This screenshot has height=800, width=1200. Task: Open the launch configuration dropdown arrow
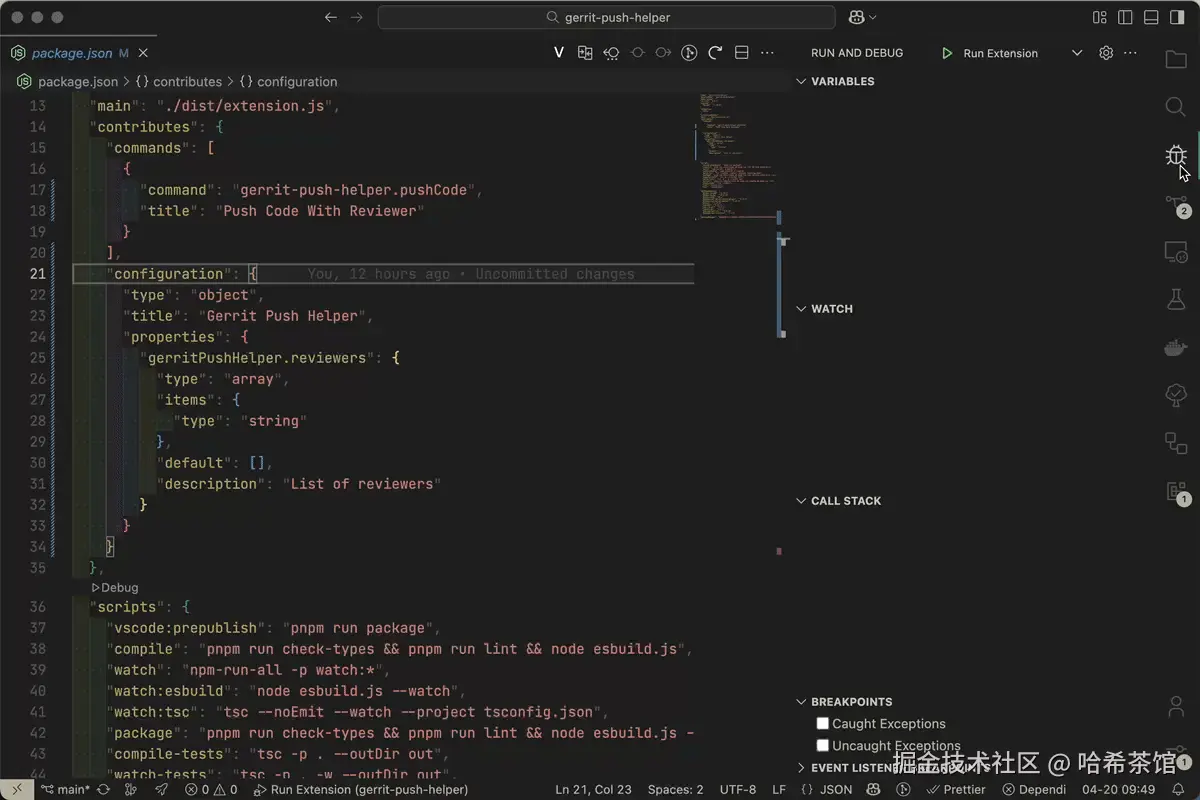(1077, 53)
